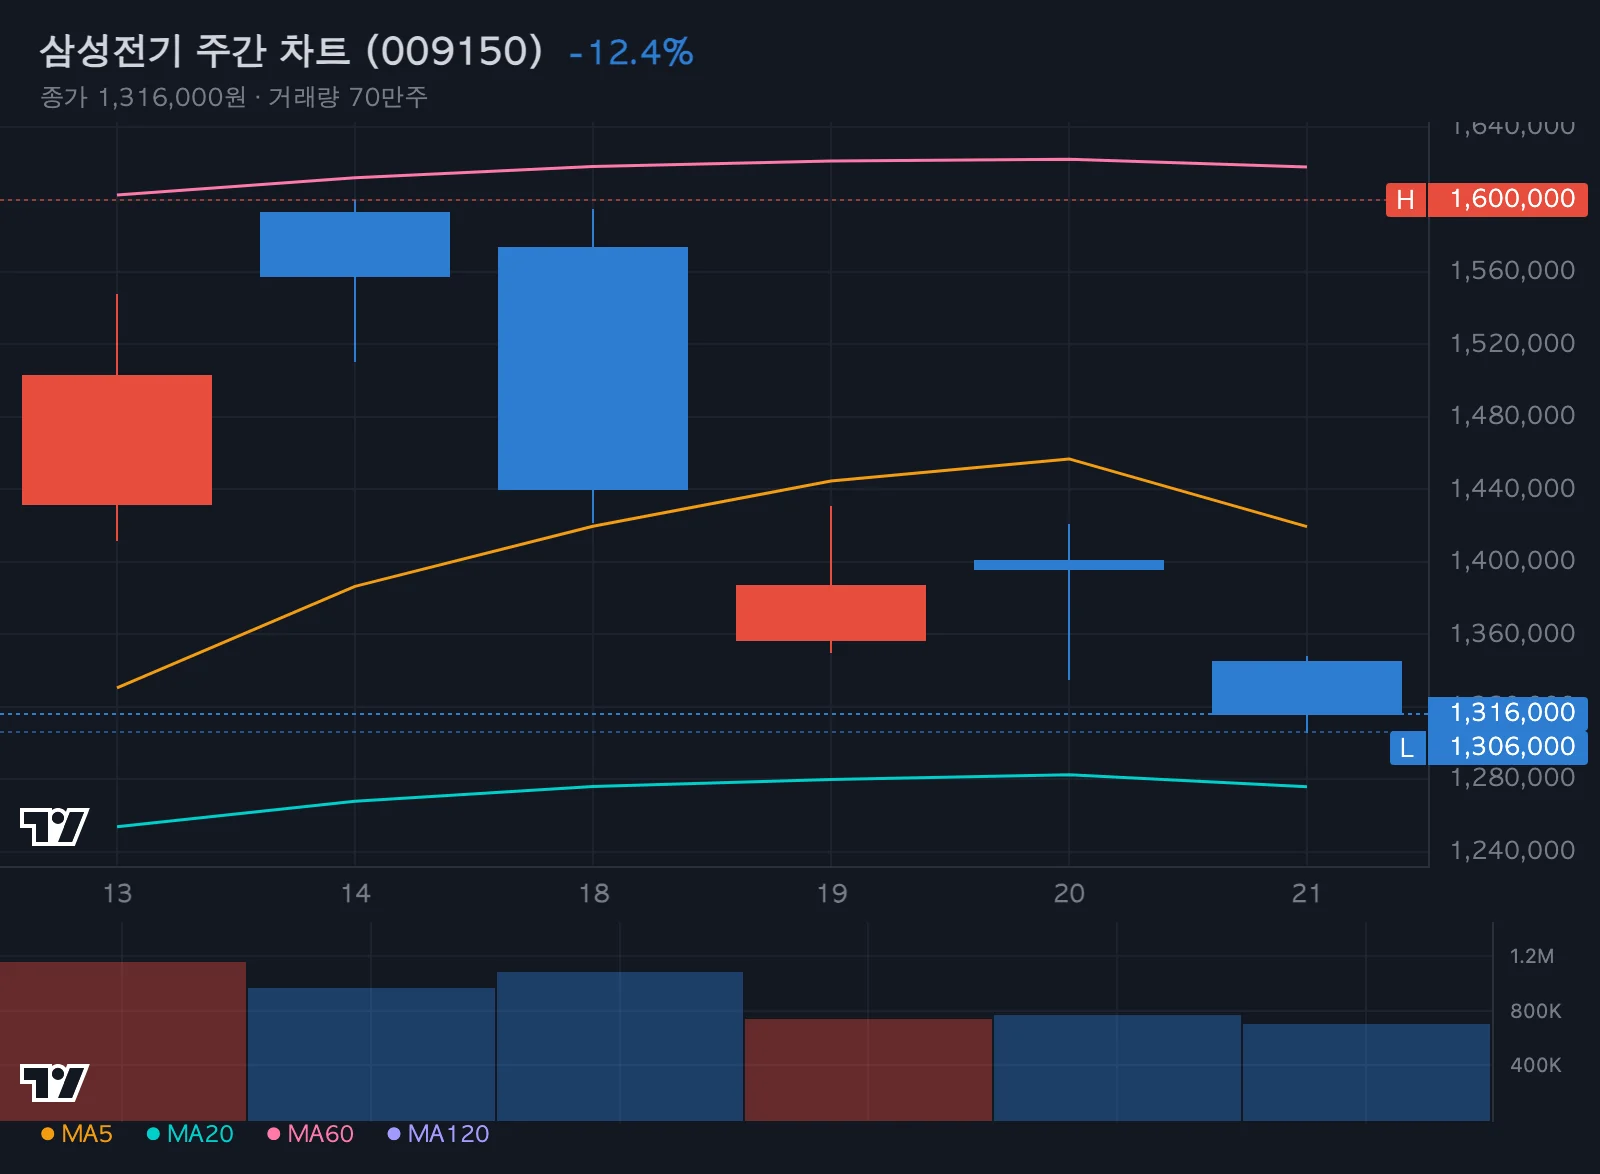Click the 1,316,000 current price tag
Image resolution: width=1600 pixels, height=1174 pixels.
click(x=1508, y=713)
